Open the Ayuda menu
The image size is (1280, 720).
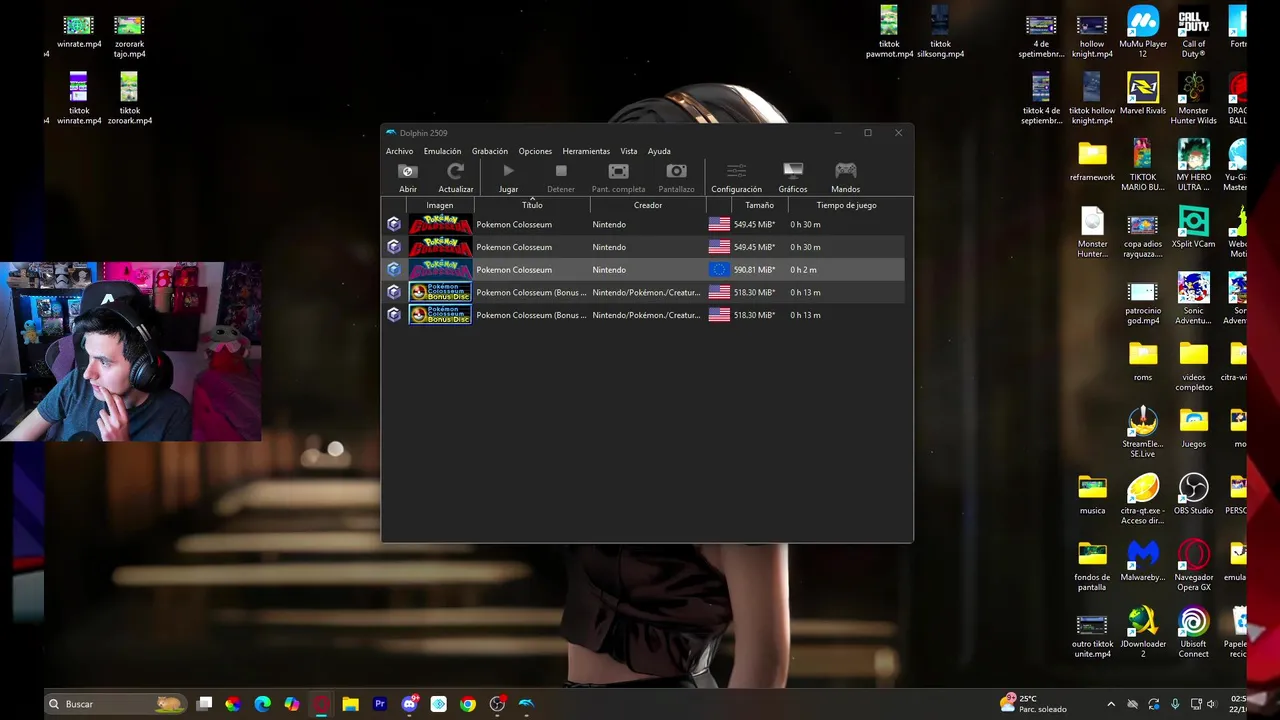pyautogui.click(x=659, y=151)
